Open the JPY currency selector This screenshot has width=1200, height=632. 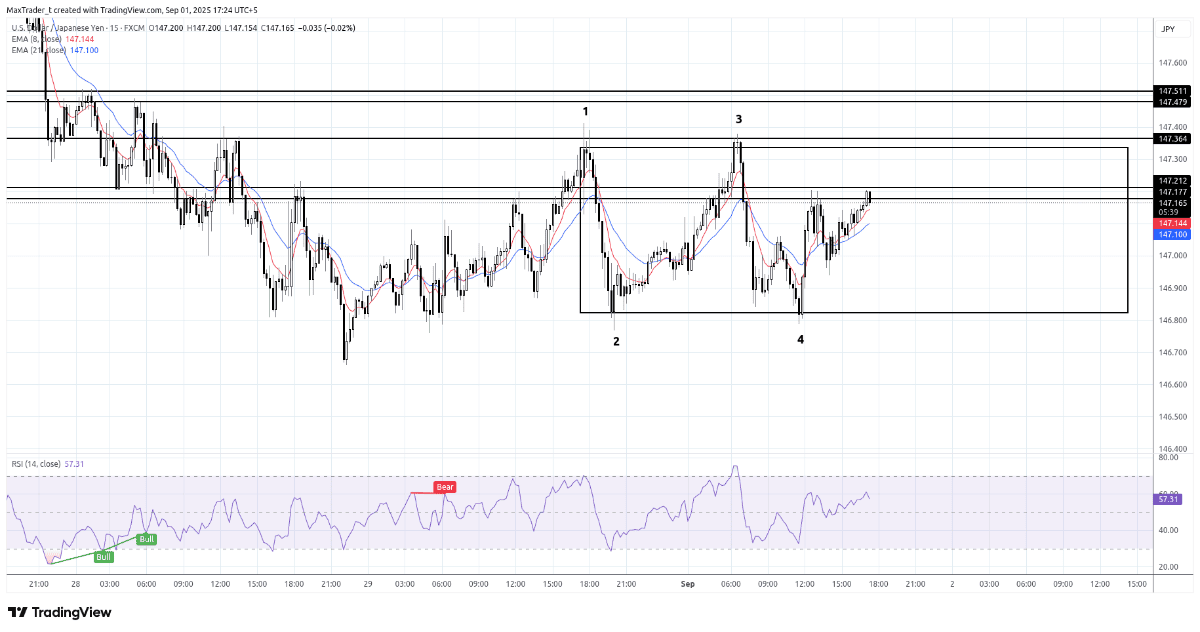[1167, 30]
